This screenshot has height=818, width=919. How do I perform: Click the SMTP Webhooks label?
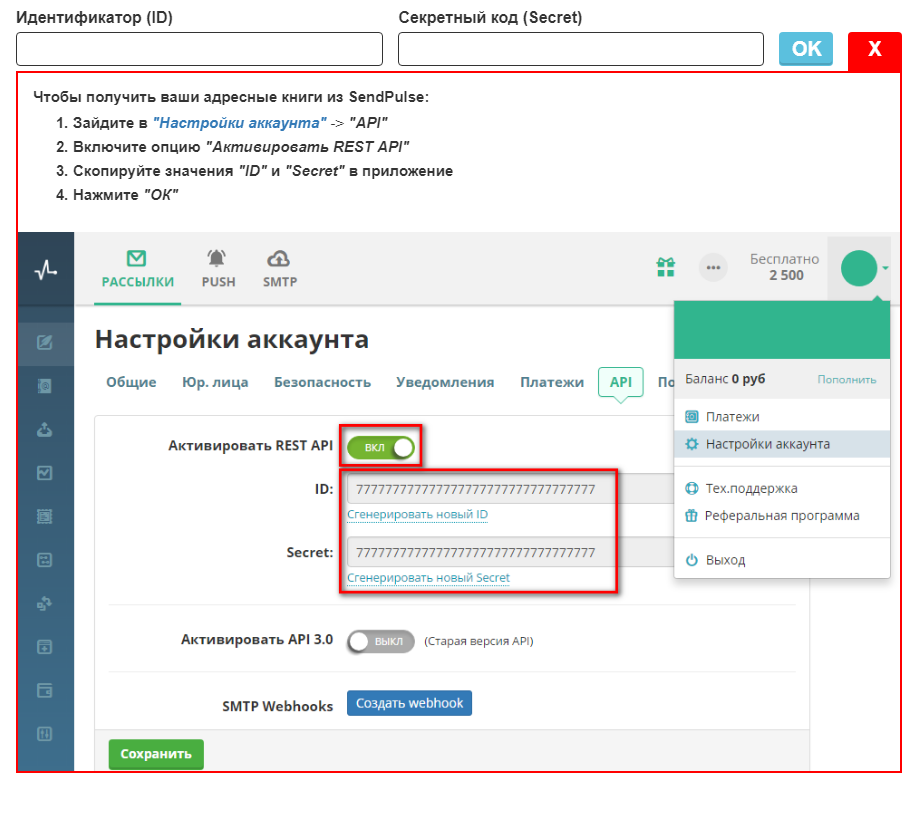[277, 706]
